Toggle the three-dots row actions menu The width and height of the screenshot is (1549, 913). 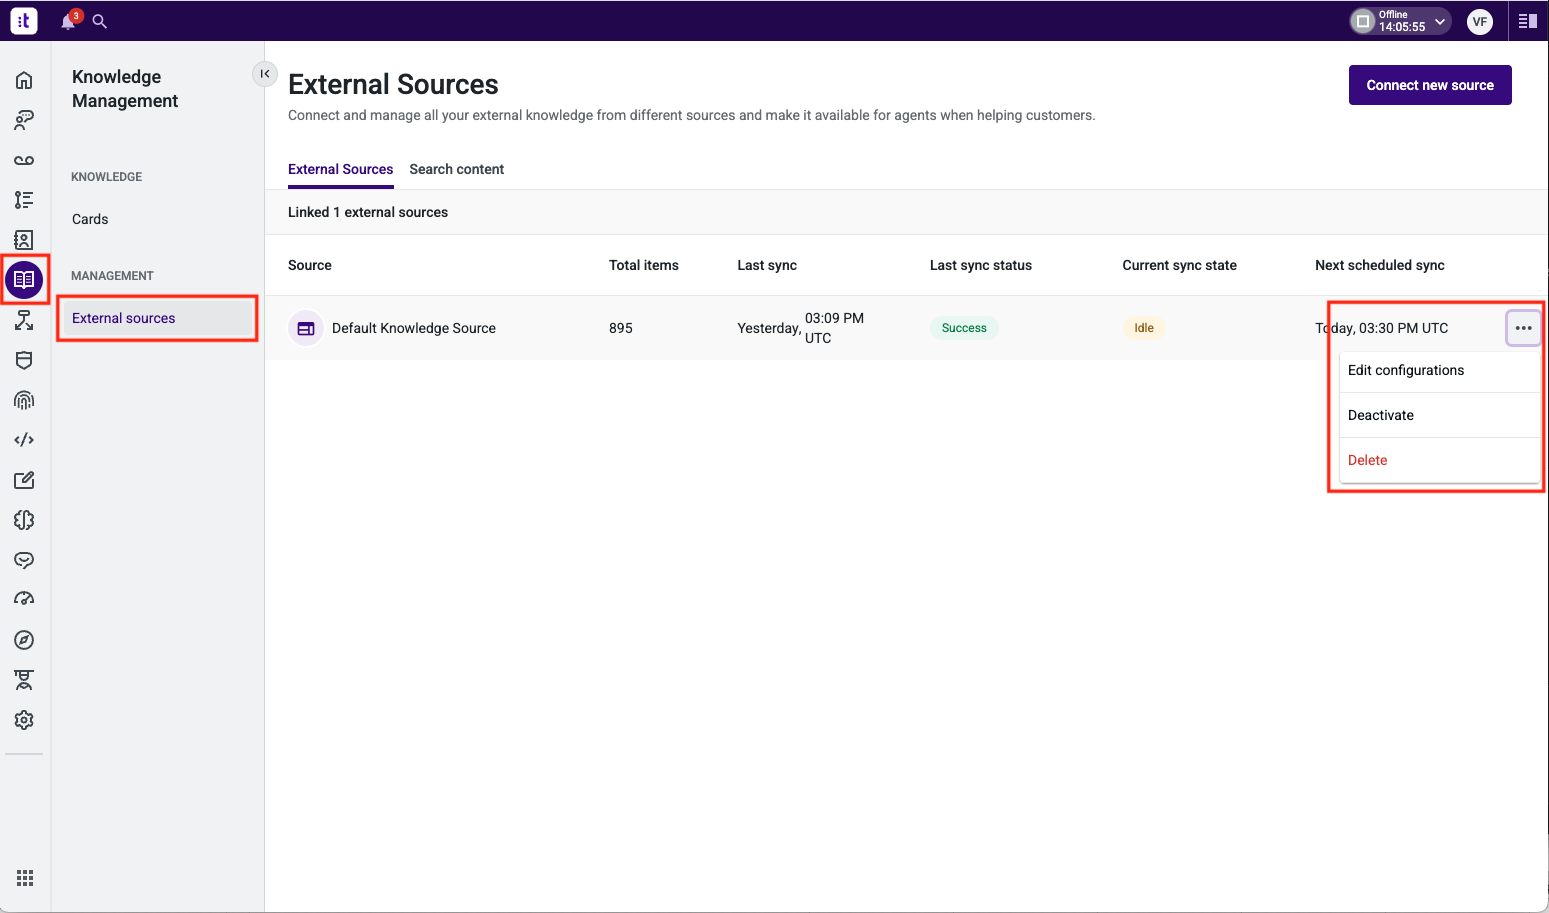(x=1523, y=328)
